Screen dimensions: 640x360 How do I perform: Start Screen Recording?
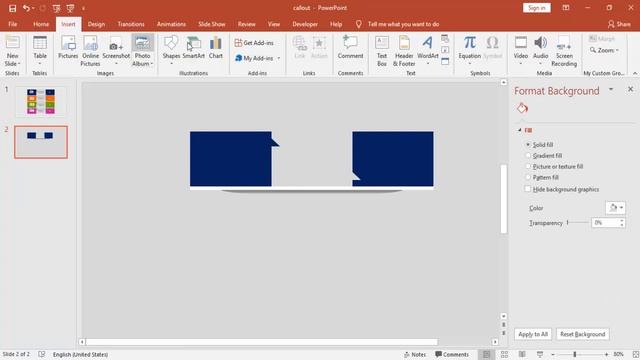(564, 51)
